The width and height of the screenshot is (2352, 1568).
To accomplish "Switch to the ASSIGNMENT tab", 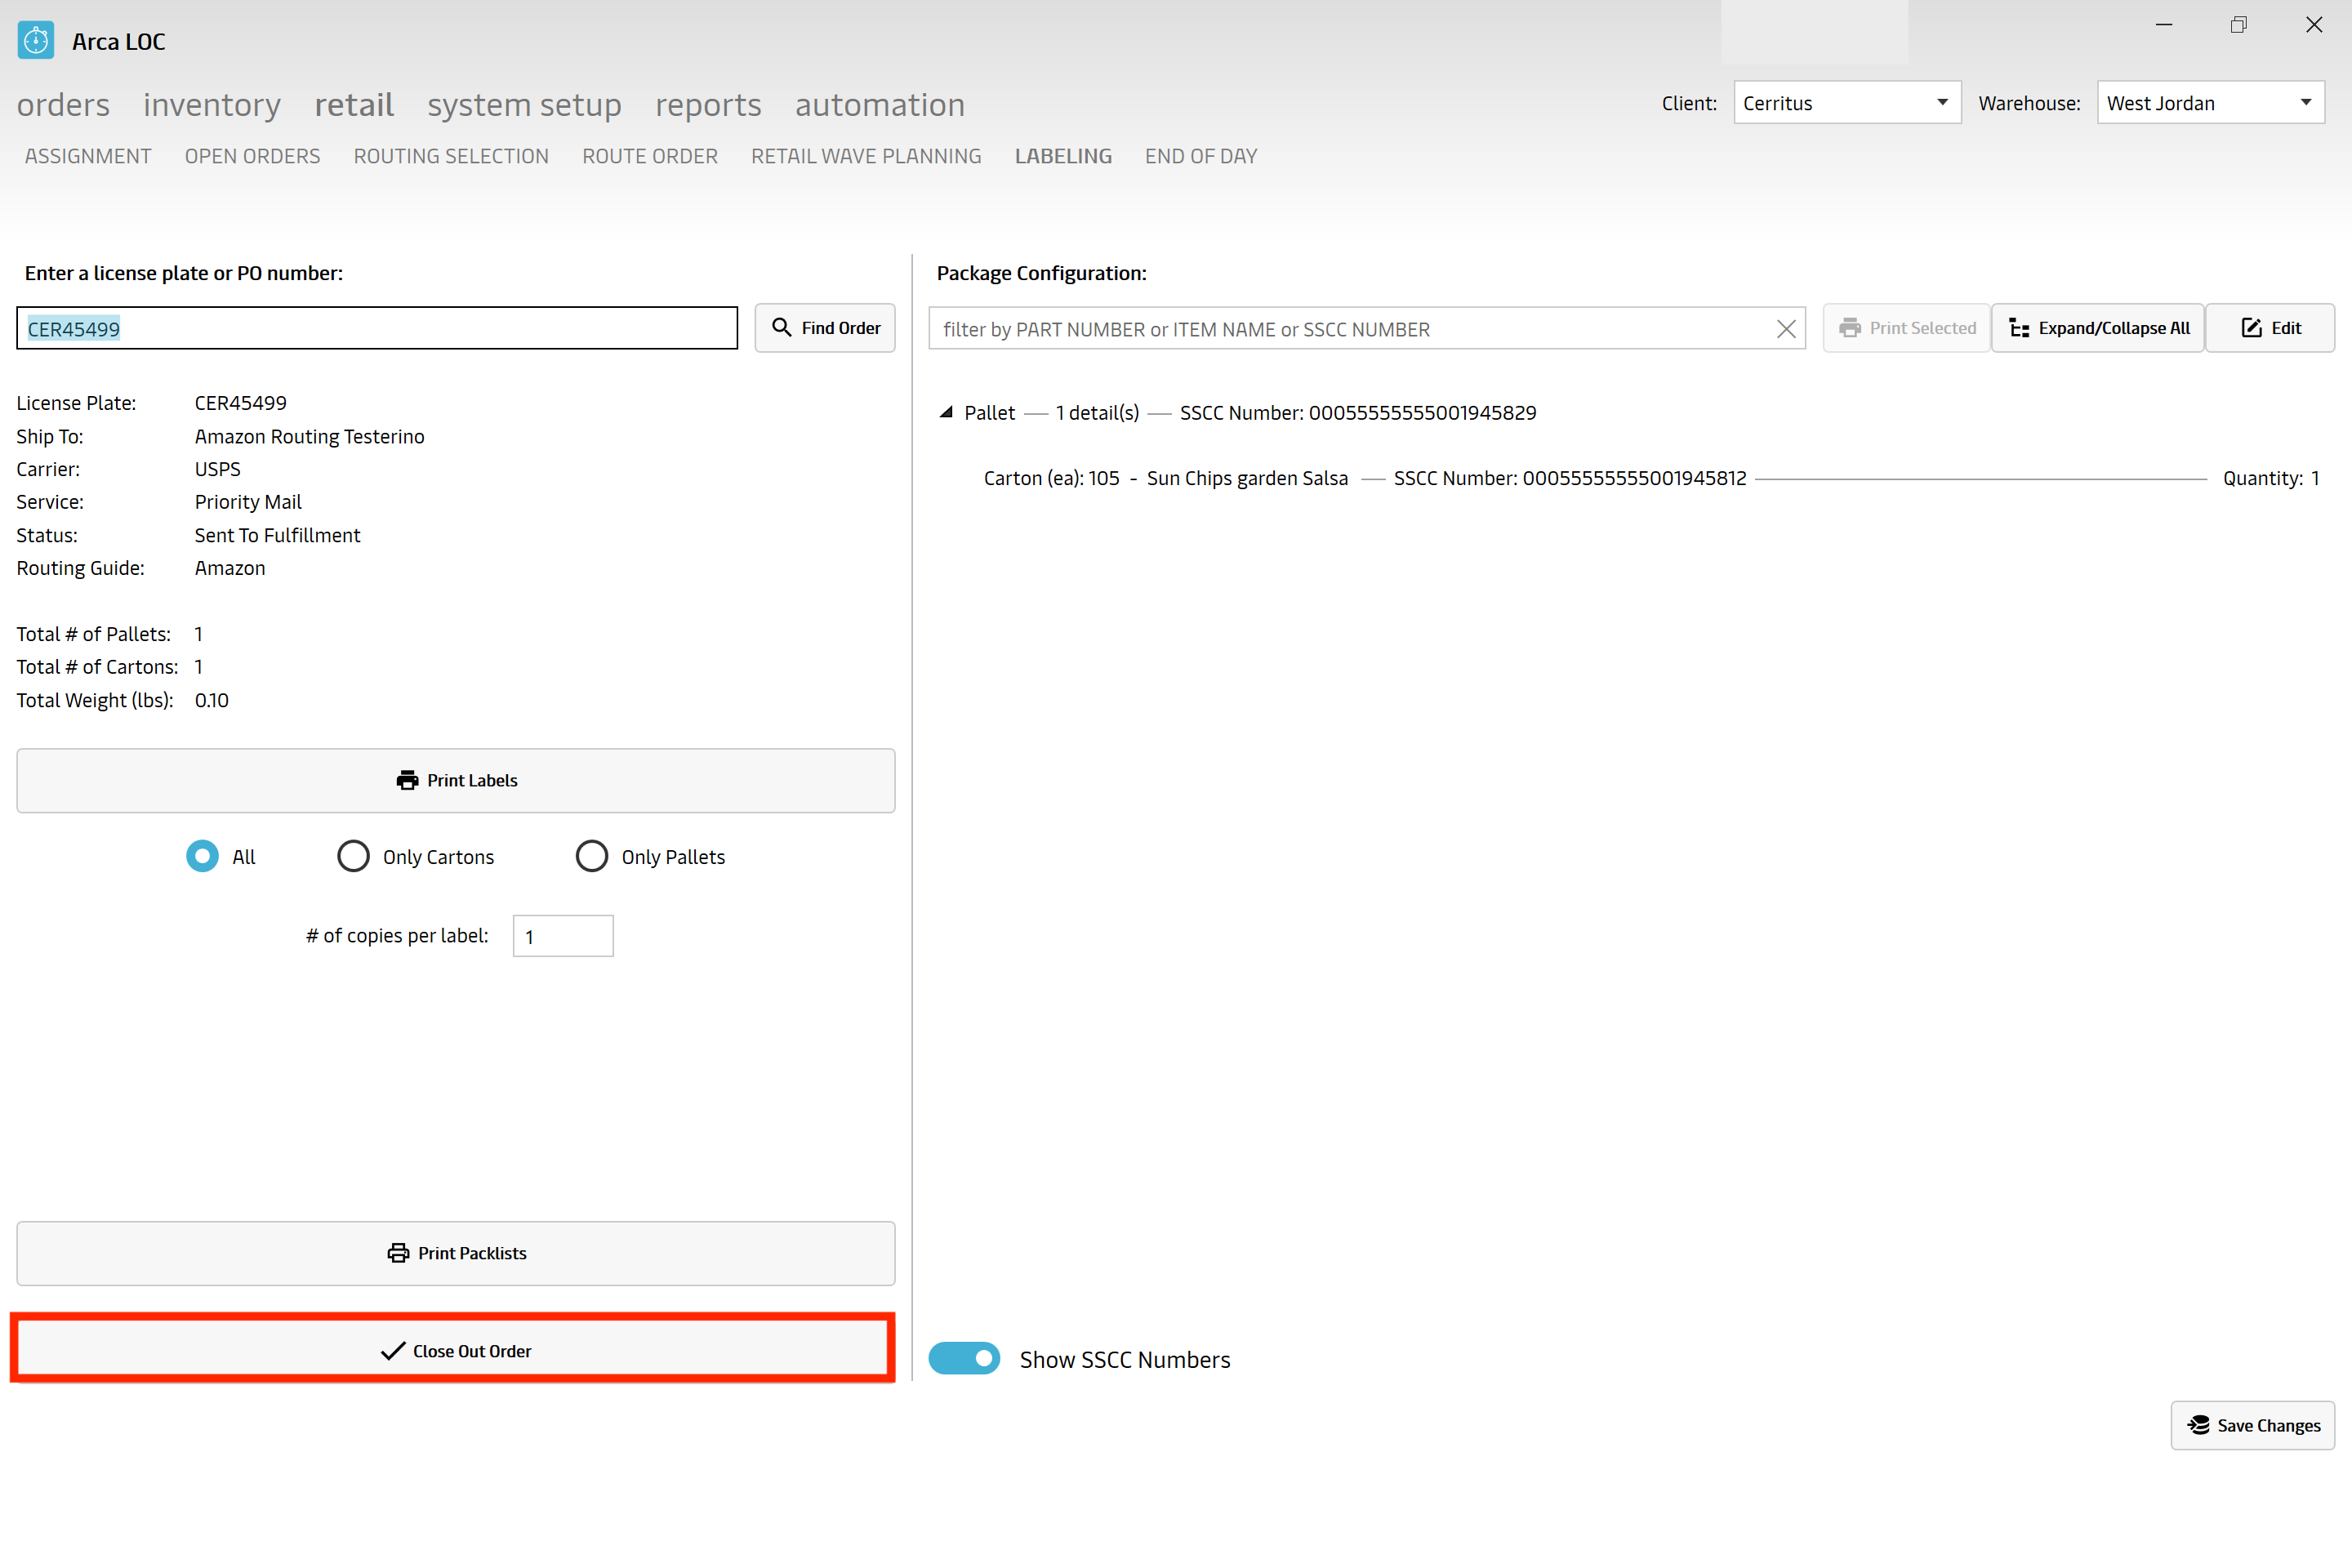I will [88, 156].
